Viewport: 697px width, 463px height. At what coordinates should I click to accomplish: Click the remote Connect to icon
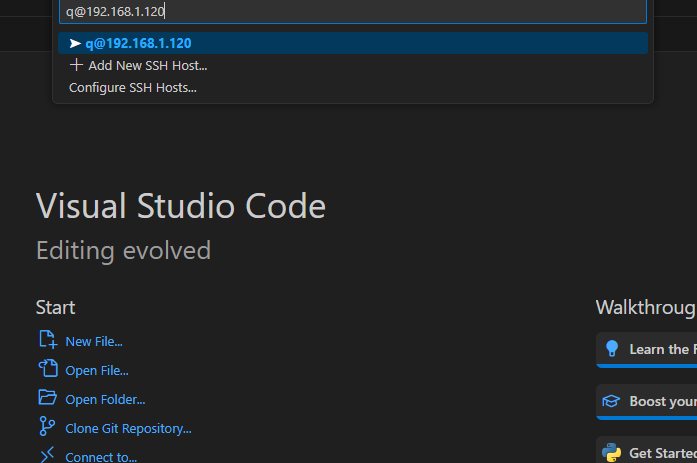(47, 455)
